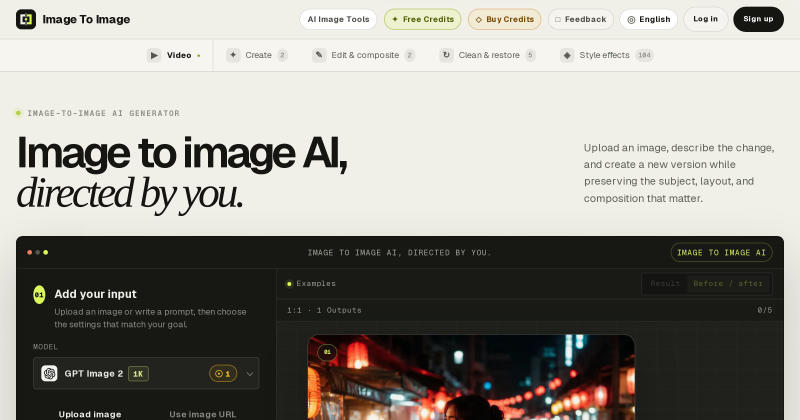Click the Edit & composite pencil icon
Screen dimensions: 800x420
click(x=319, y=55)
